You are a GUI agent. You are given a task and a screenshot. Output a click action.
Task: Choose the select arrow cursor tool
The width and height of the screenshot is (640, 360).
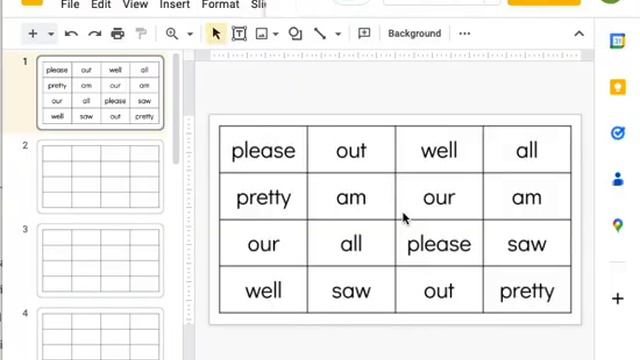216,34
